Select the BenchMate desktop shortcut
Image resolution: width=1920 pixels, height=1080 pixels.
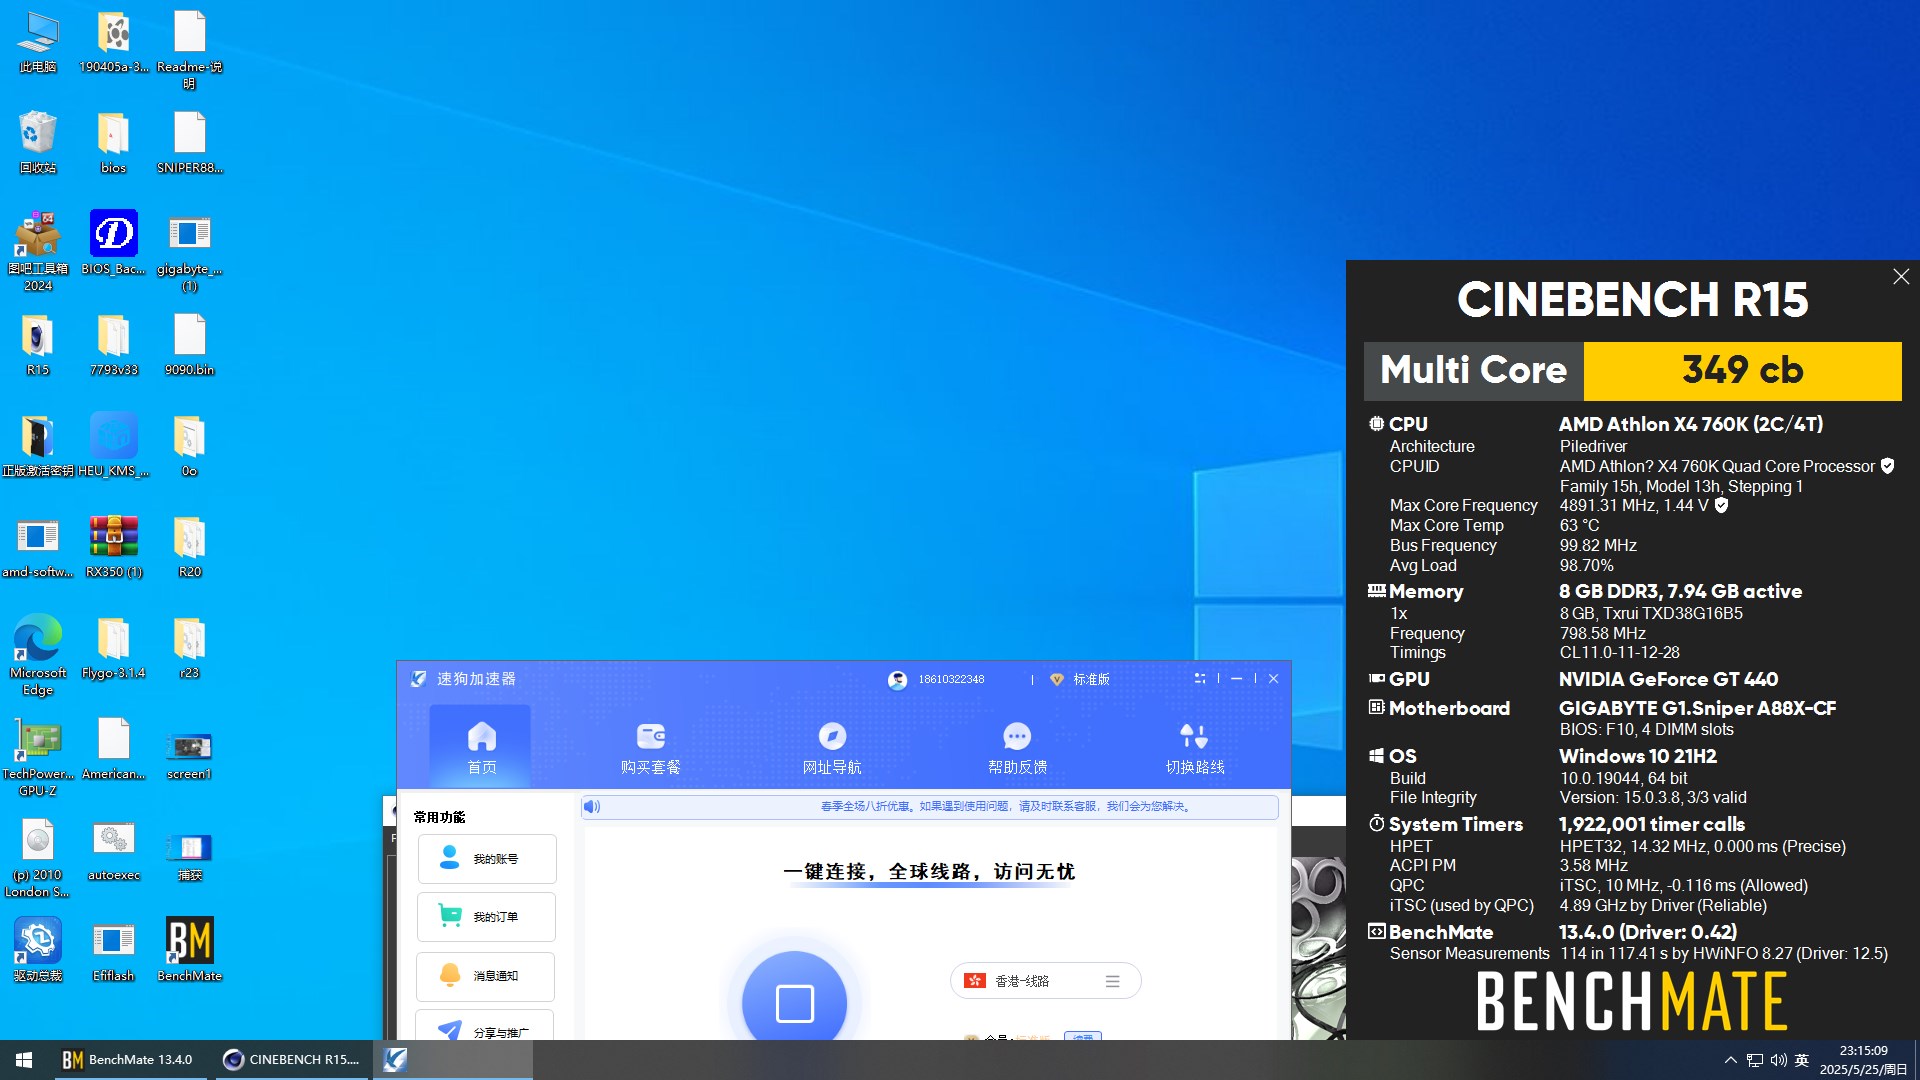pyautogui.click(x=189, y=950)
